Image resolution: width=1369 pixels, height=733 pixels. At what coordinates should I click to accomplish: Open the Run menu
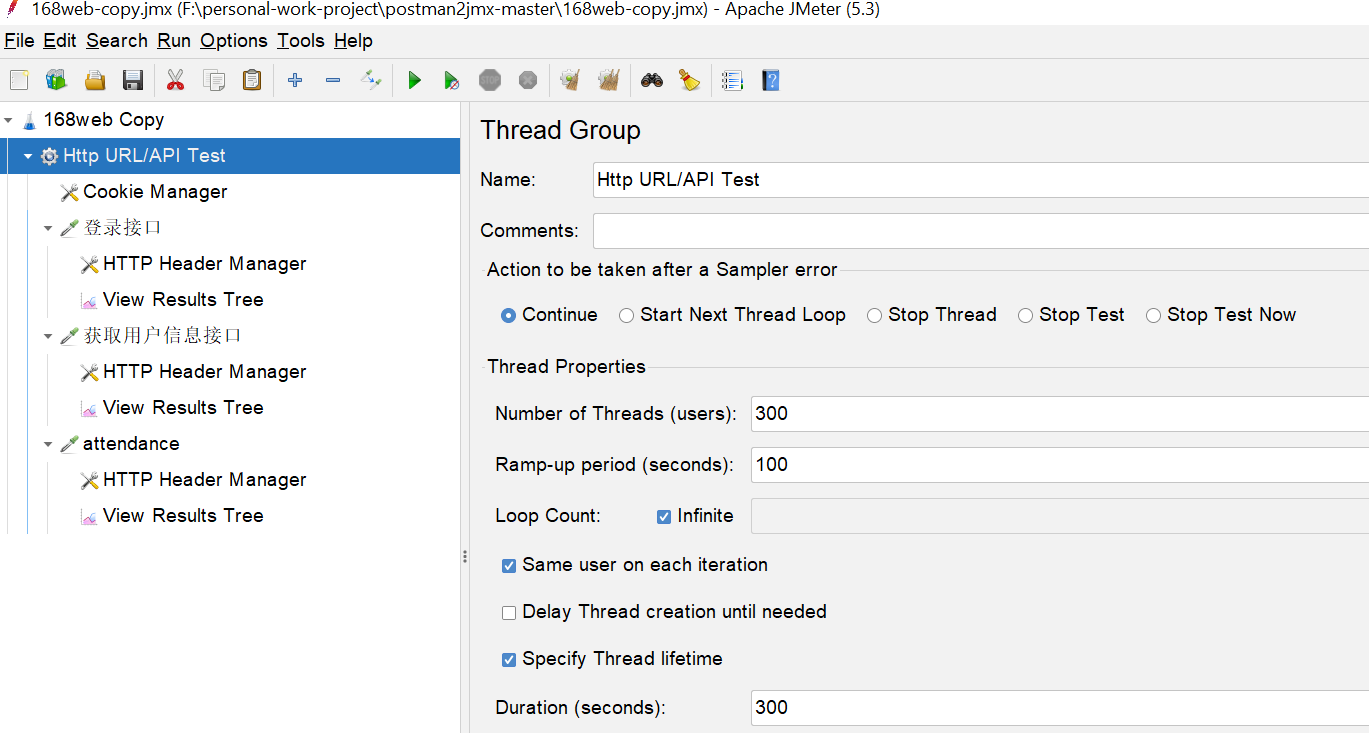tap(174, 41)
